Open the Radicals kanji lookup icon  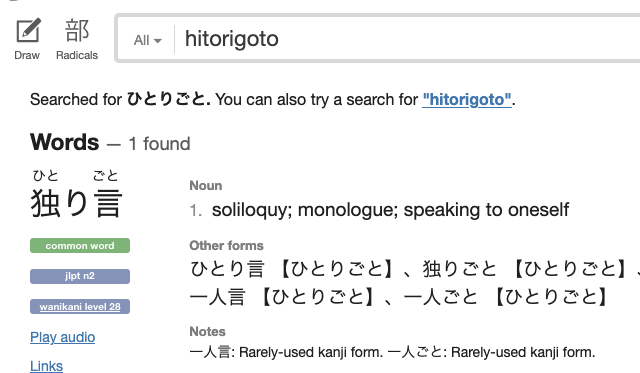[77, 31]
